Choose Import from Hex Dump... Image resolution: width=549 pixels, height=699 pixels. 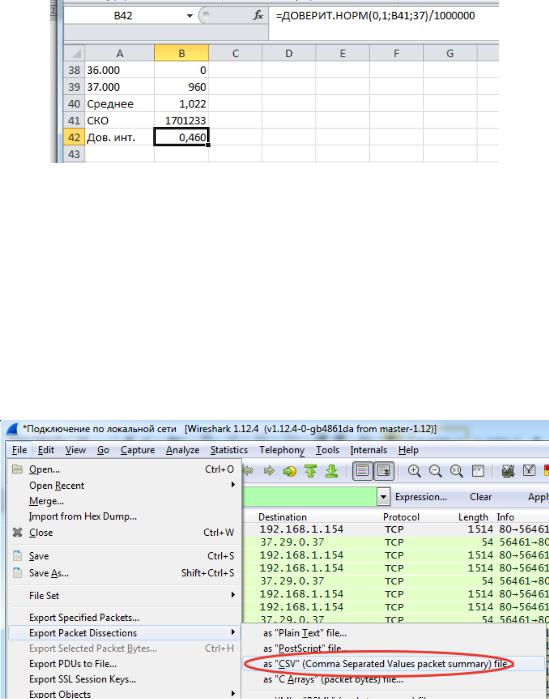(83, 517)
